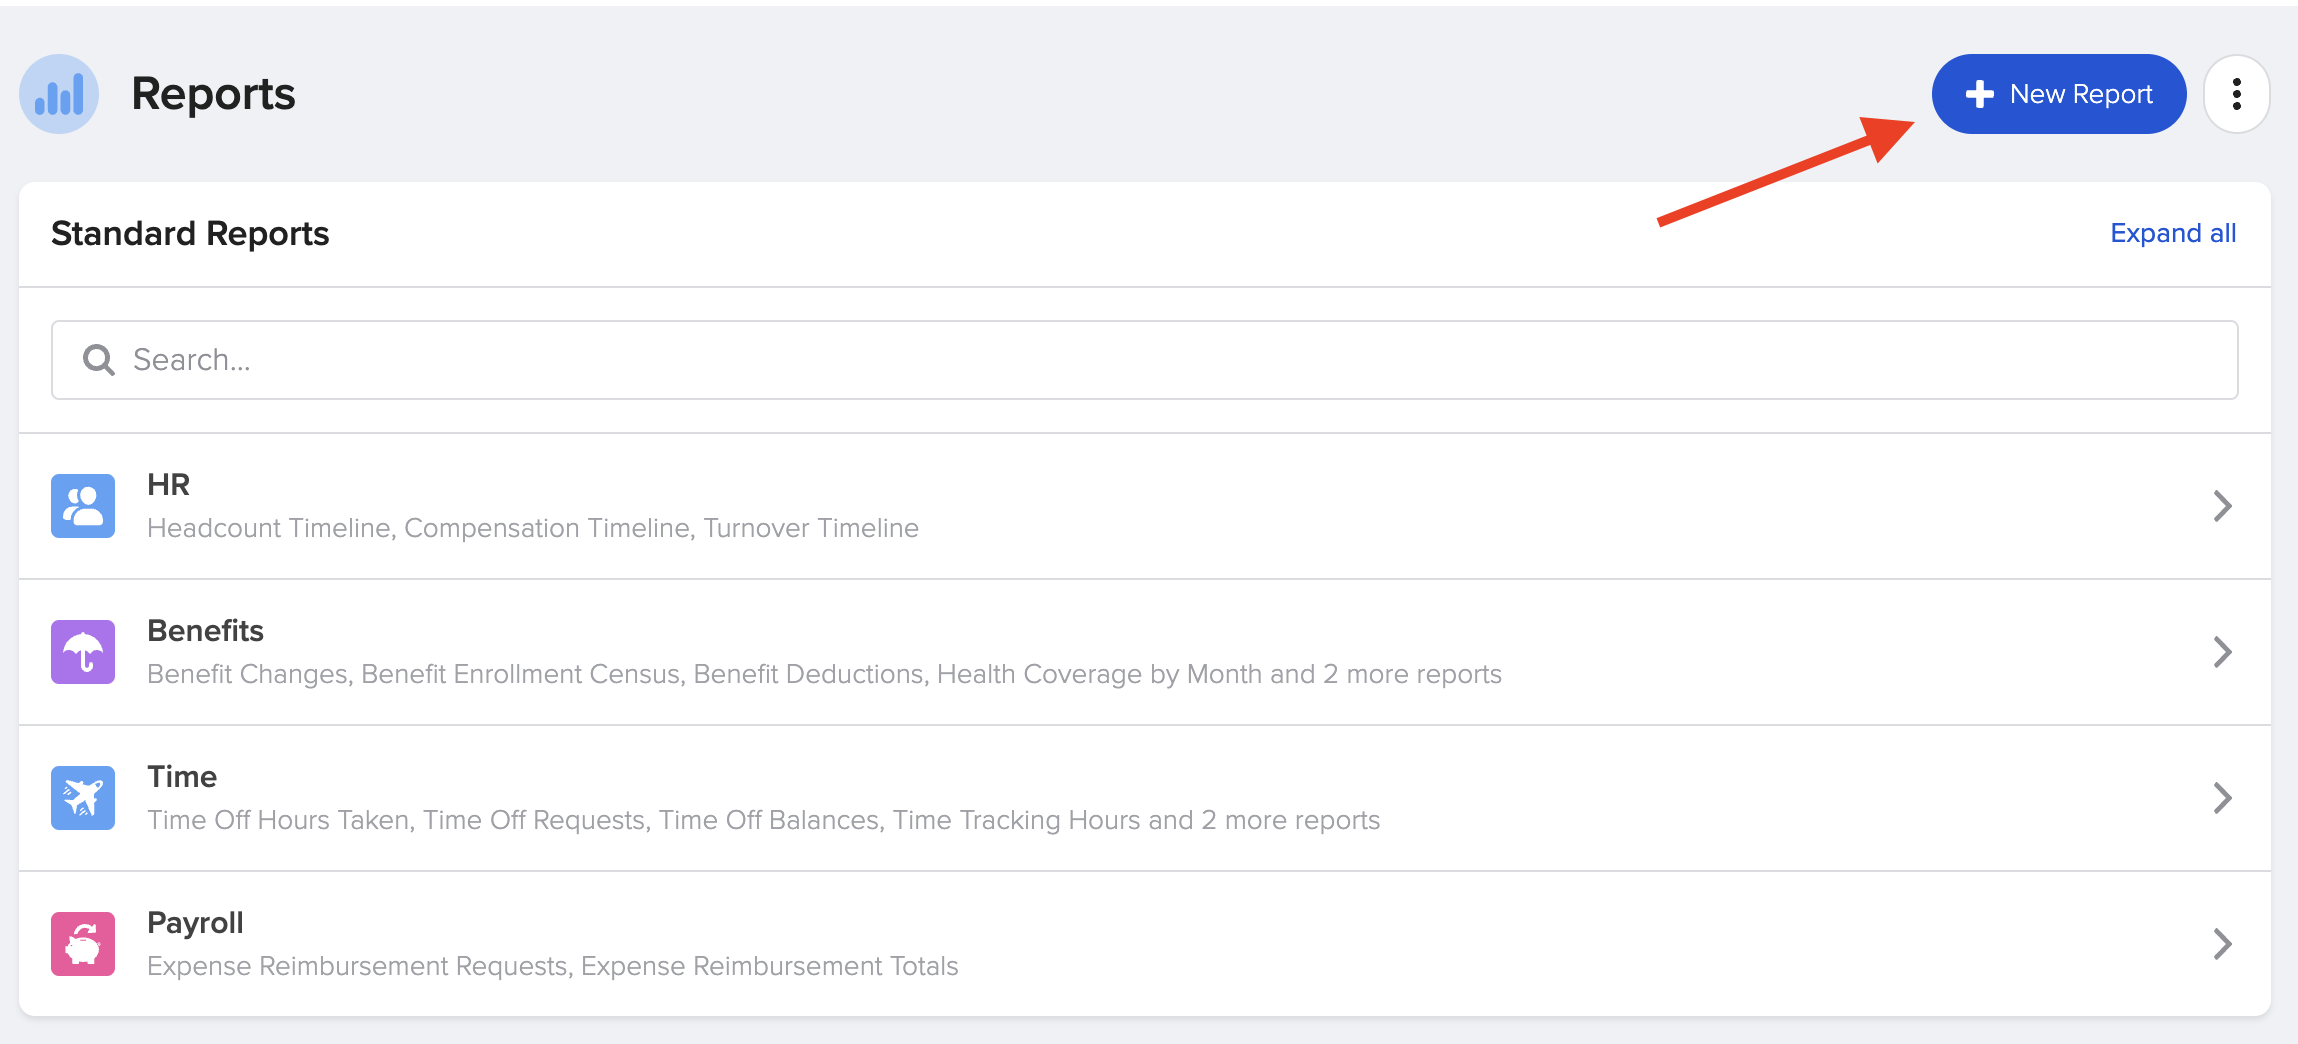Expand the HR row chevron

2222,506
